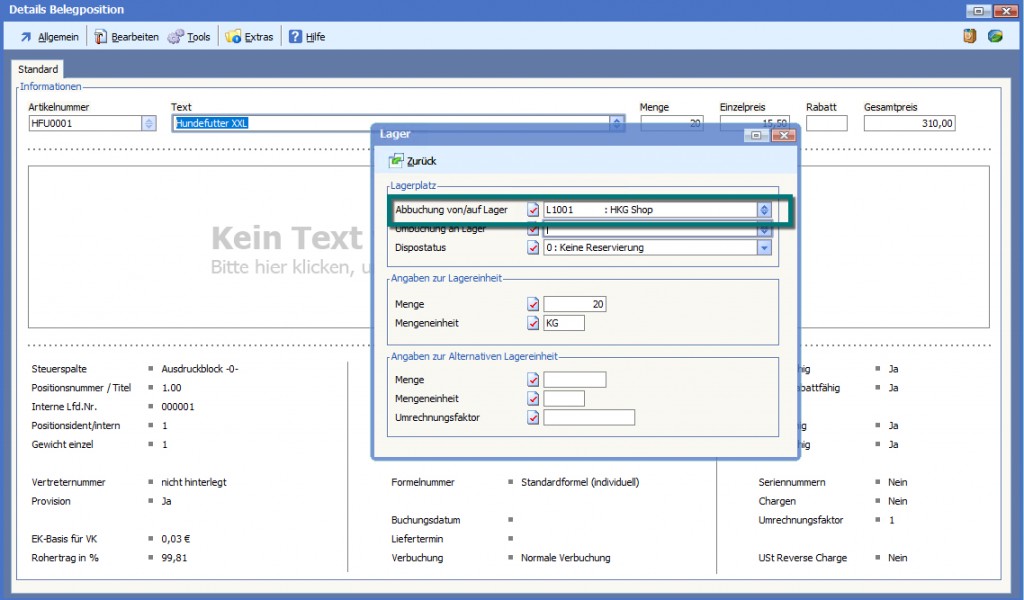Screen dimensions: 1024x600
Task: Toggle the checkbox beside Umrechnungsfaktor
Action: [533, 417]
